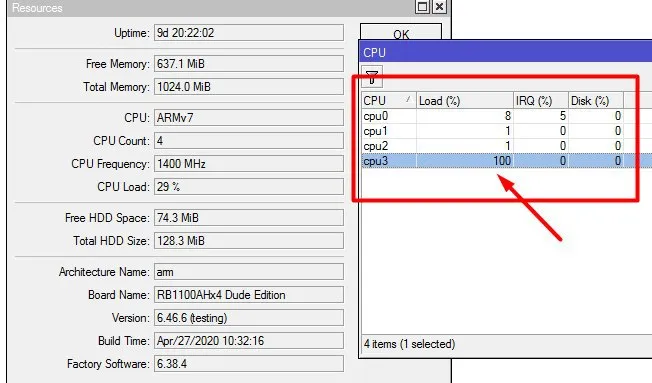This screenshot has width=652, height=383.
Task: Select the cpu3 row
Action: (x=506, y=161)
